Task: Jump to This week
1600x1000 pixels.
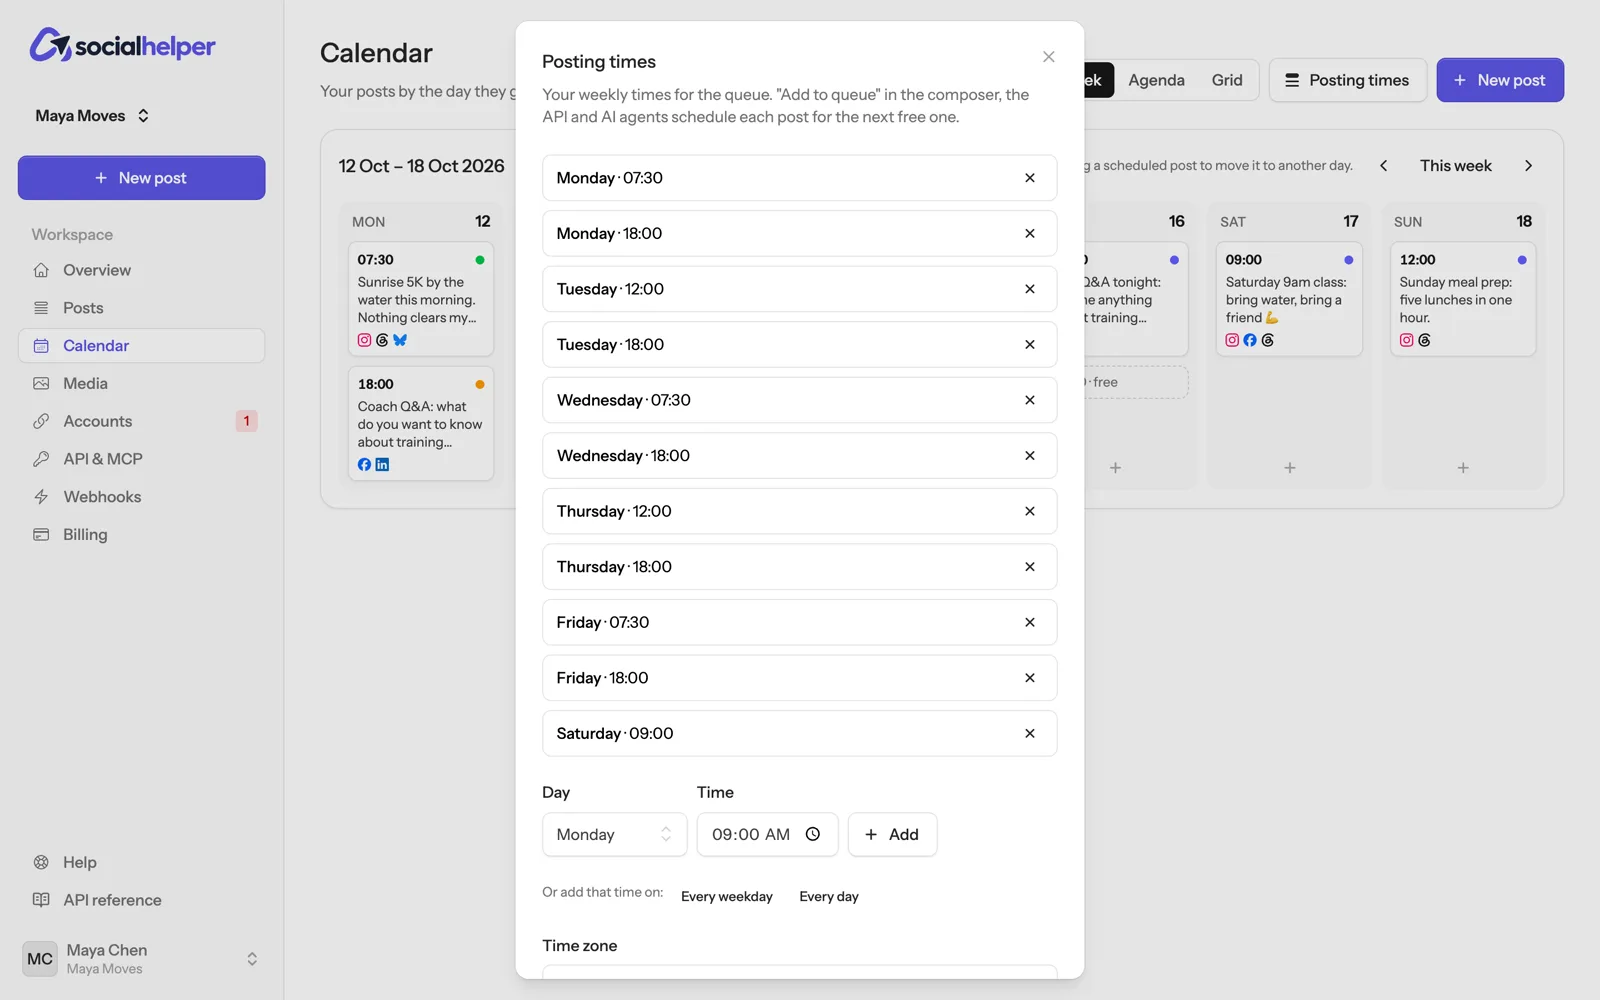Action: 1455,166
